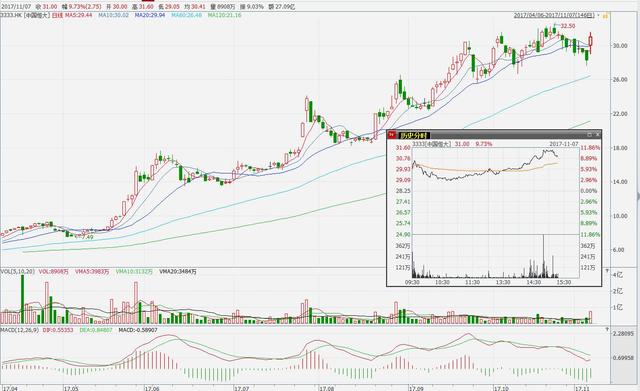Viewport: 640px width, 391px height.
Task: Click the VMA5 volume average label
Action: pyautogui.click(x=92, y=271)
